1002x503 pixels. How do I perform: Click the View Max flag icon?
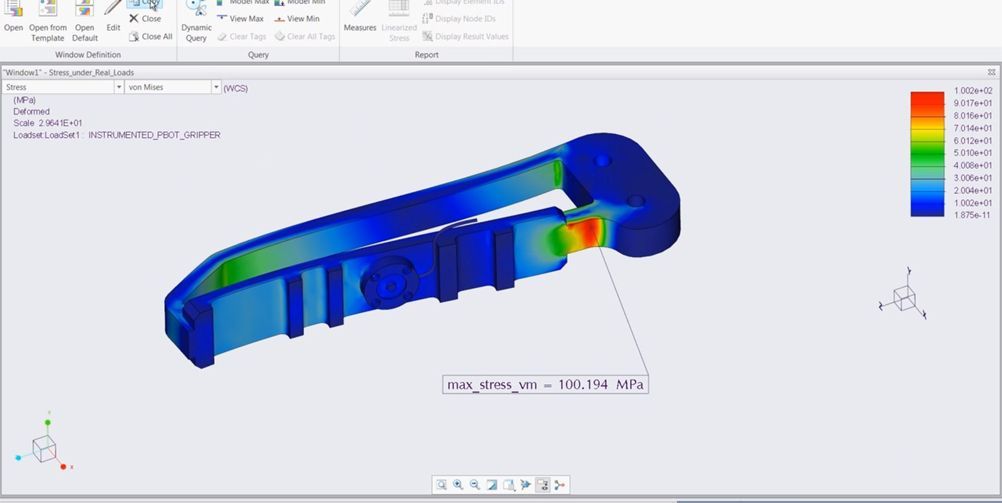tap(222, 19)
